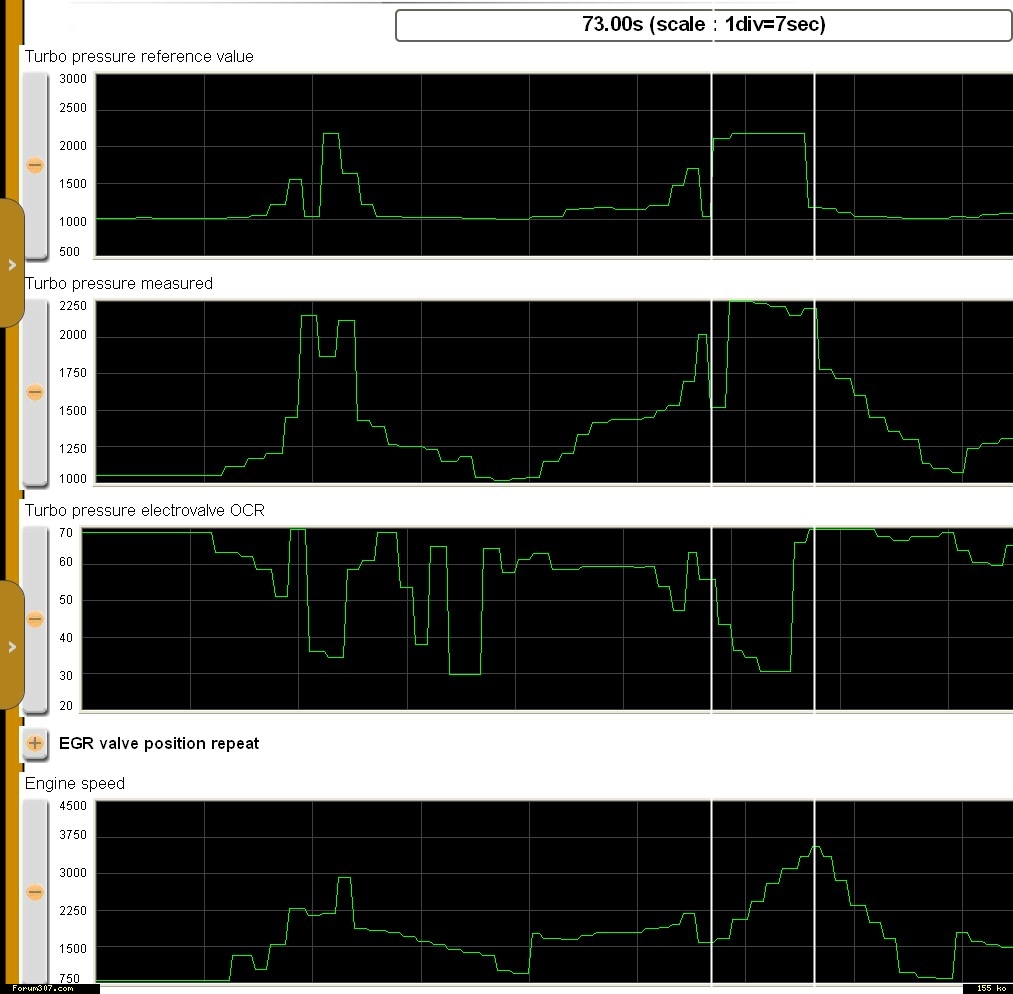Select the Turbo pressure measured title text

pyautogui.click(x=119, y=284)
